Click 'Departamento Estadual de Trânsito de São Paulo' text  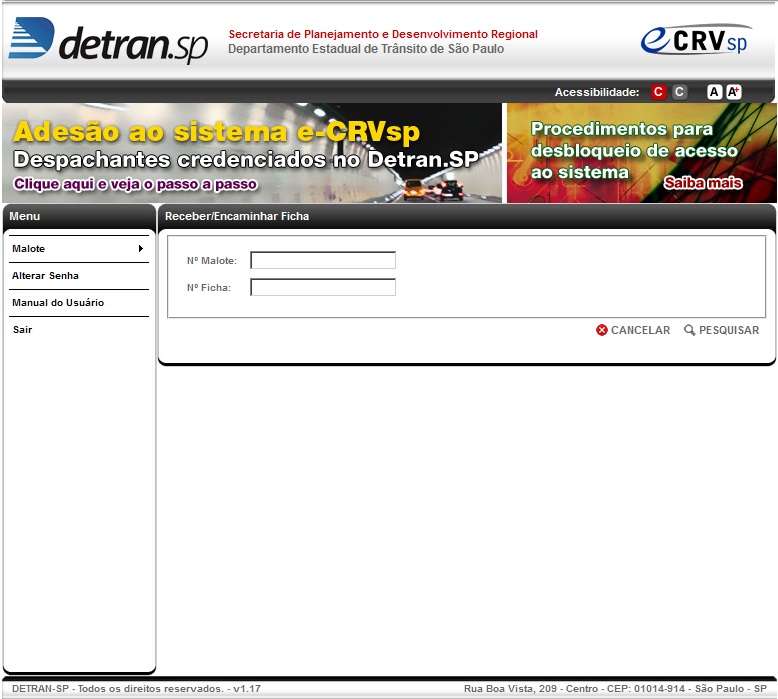pos(366,49)
